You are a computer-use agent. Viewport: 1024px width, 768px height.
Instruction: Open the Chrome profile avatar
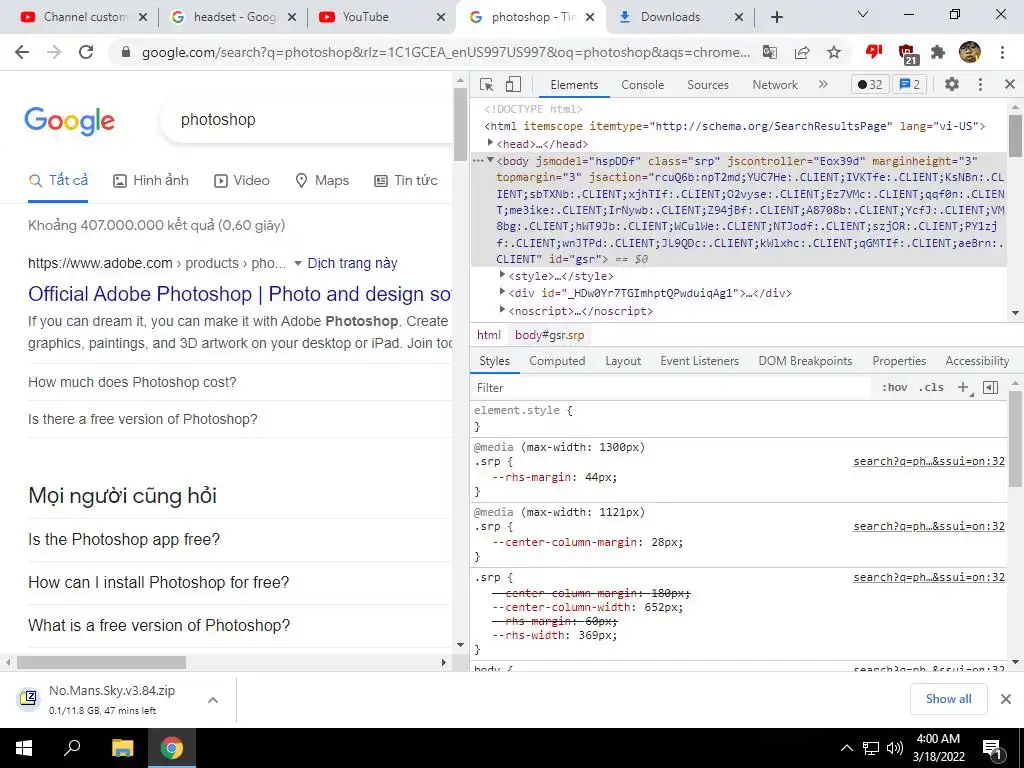pyautogui.click(x=970, y=52)
